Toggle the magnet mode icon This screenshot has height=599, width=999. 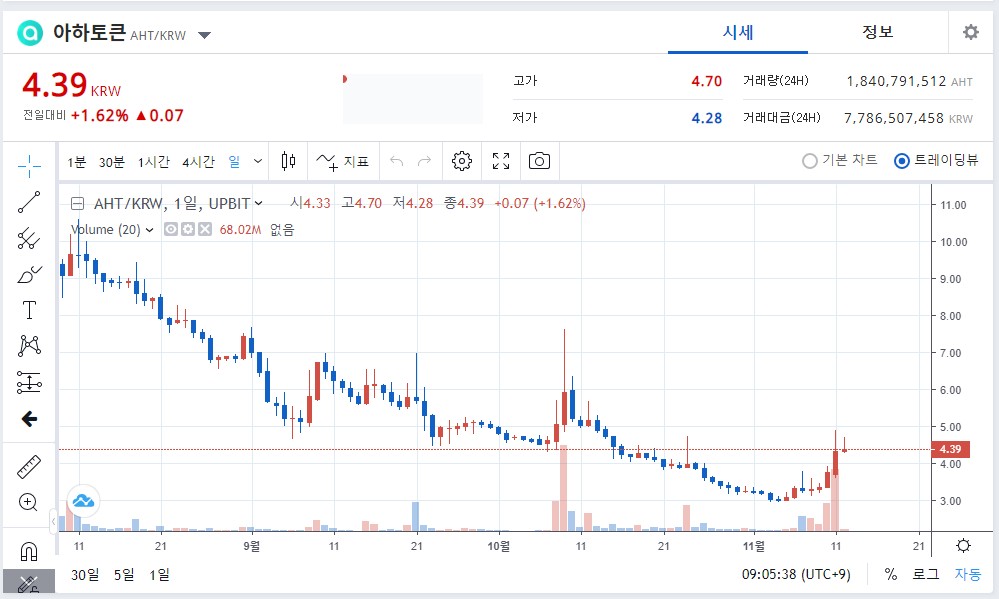[29, 551]
